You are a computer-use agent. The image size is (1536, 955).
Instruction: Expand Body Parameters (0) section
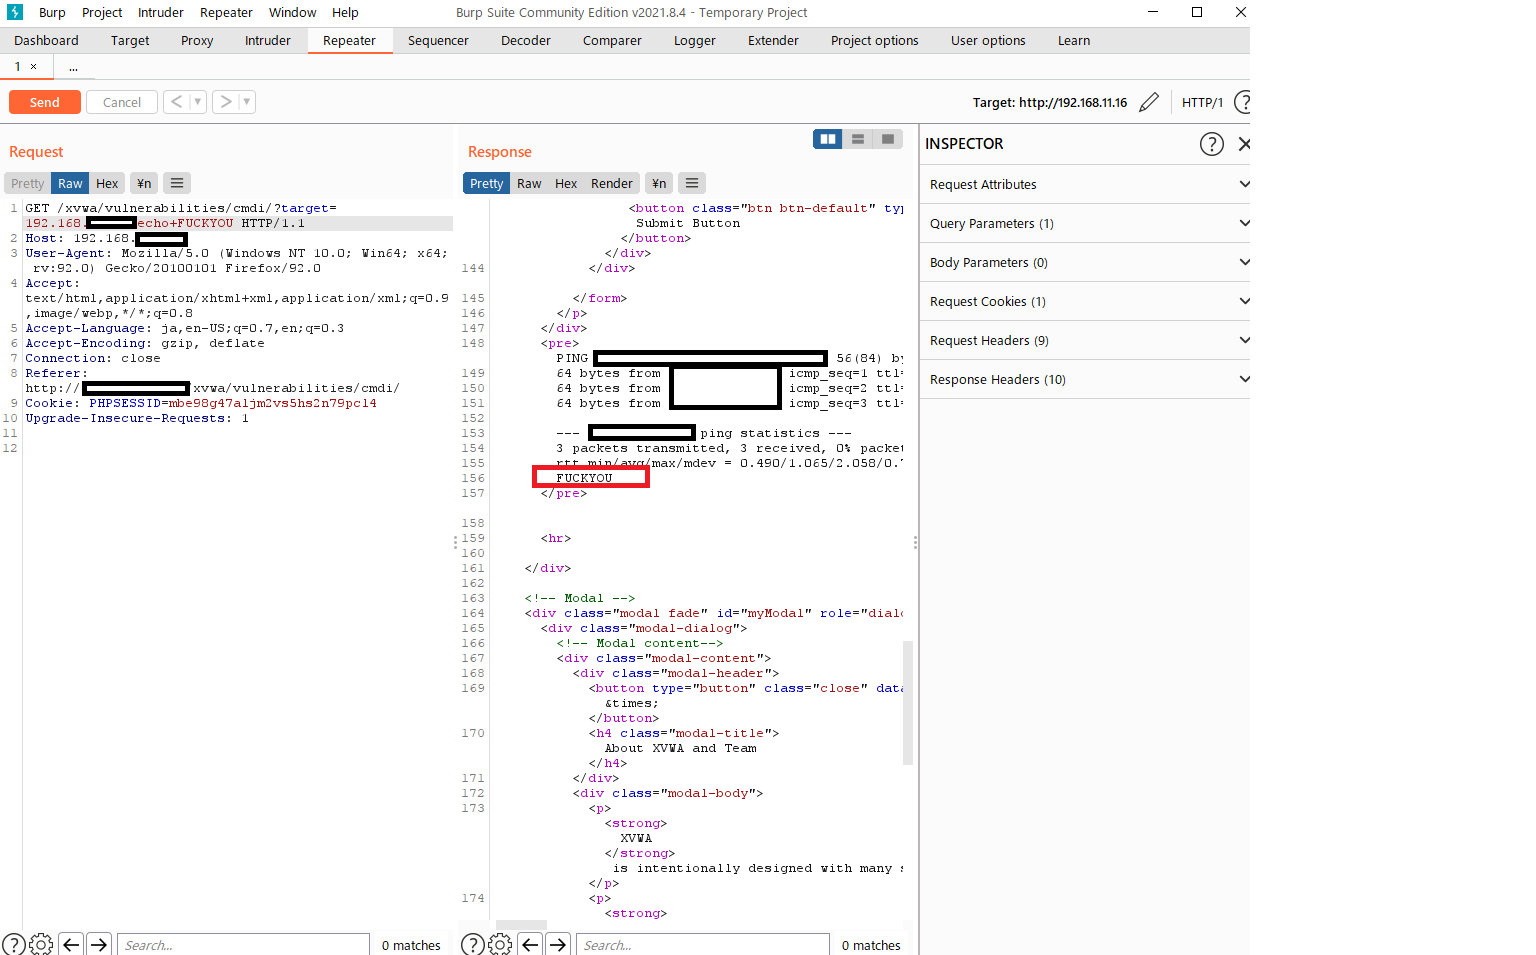[x=1085, y=262]
